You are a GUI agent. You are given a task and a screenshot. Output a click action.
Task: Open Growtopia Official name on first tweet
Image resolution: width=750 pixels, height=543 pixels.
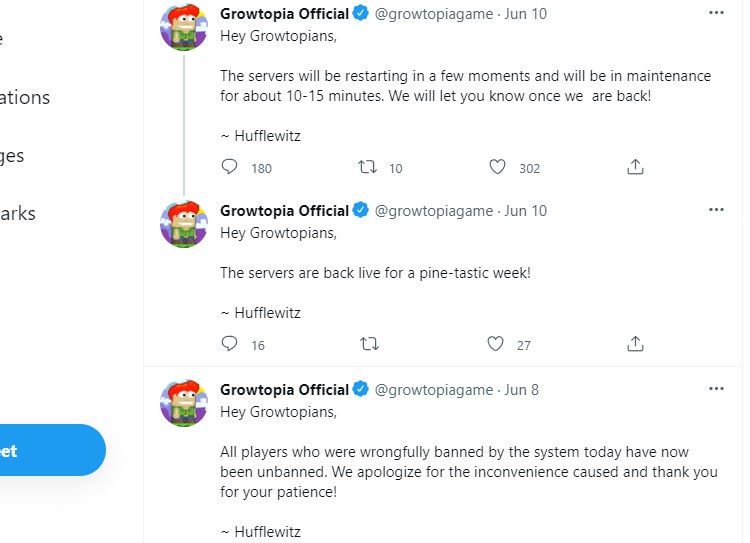[x=284, y=14]
